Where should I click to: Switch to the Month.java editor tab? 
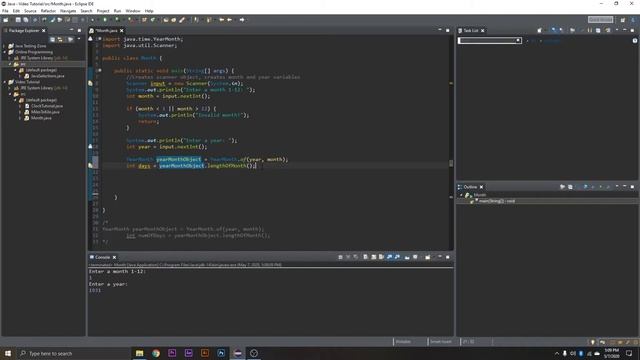point(107,31)
